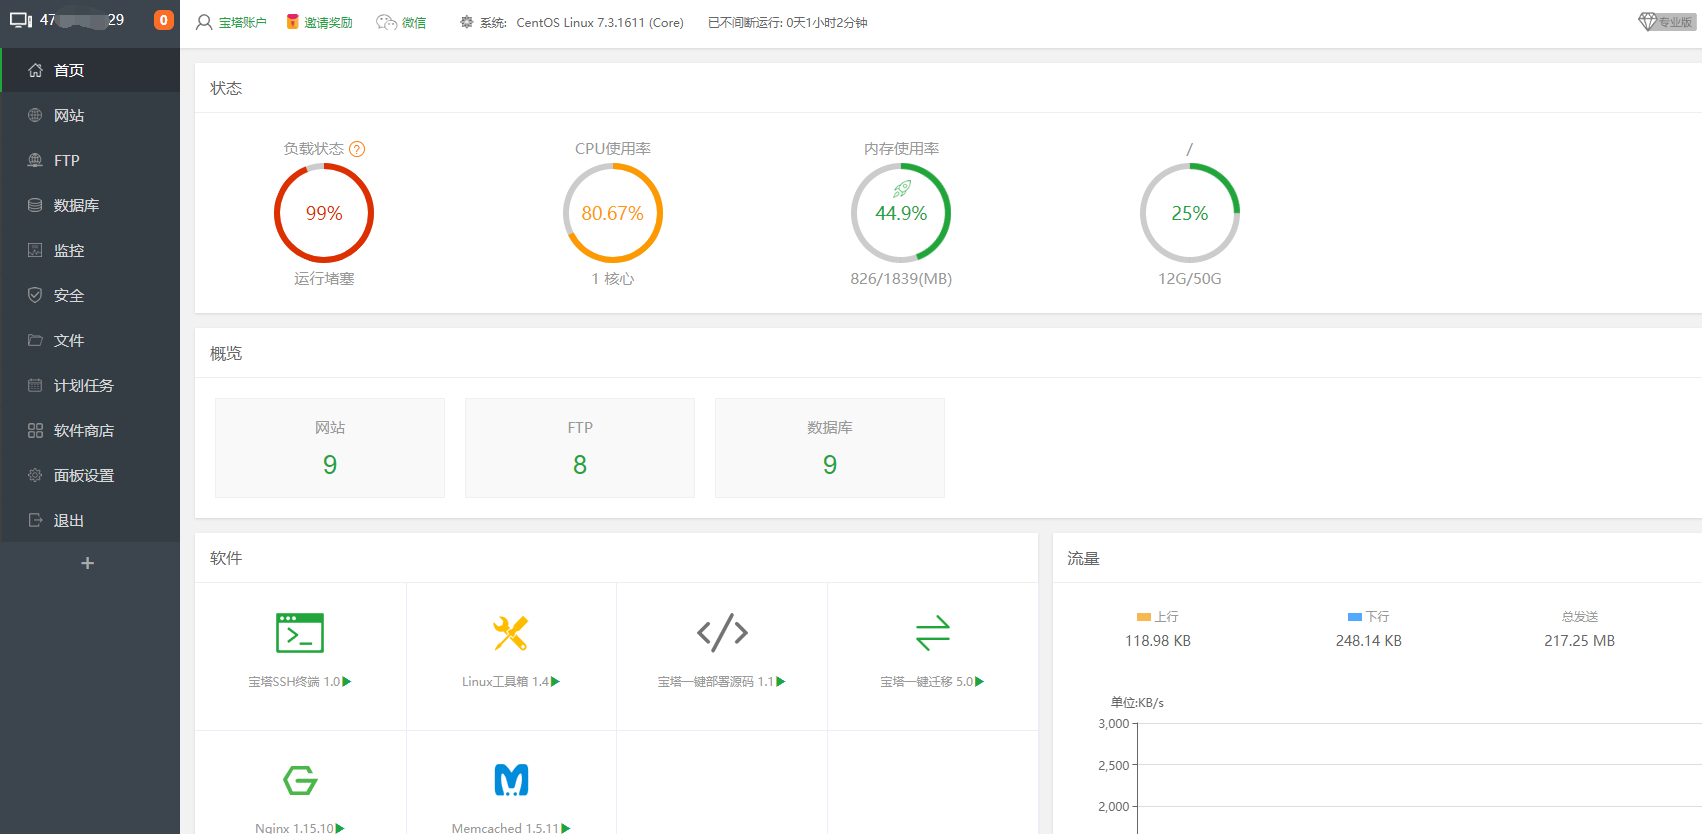Screen dimensions: 1702x834
Task: Open the 宝塔一键部署源码 code icon
Action: click(x=722, y=632)
